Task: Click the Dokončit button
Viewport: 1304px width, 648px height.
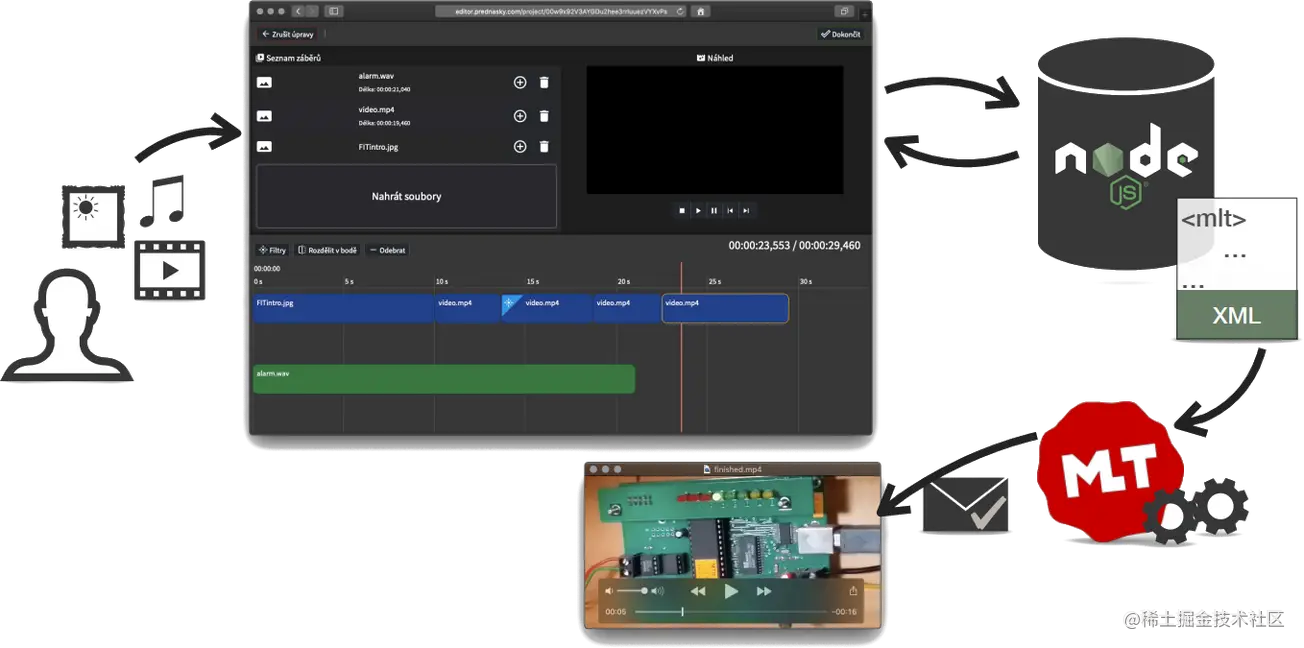Action: point(840,34)
